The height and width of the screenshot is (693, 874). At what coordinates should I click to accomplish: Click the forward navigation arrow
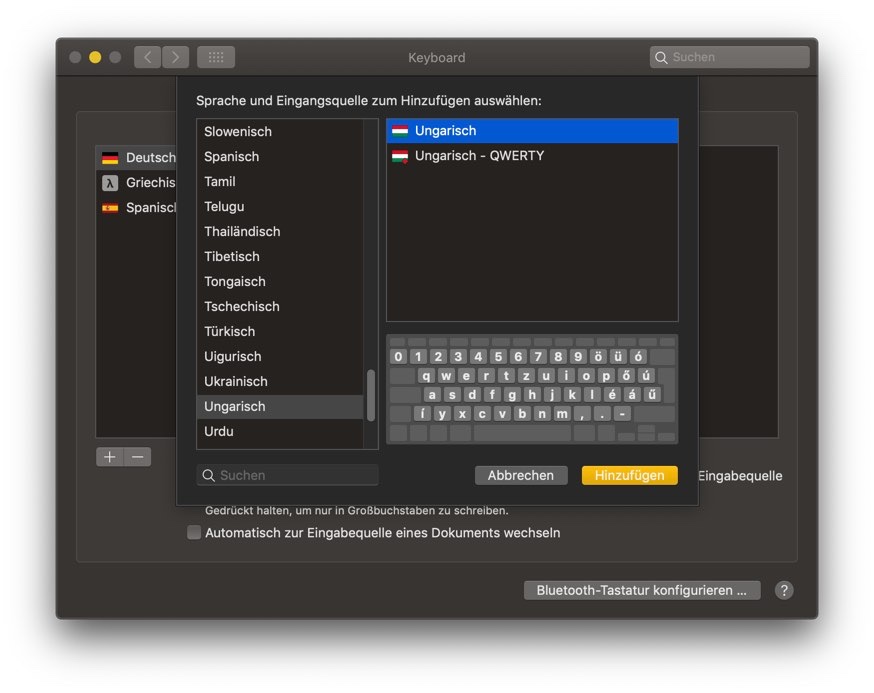pos(176,57)
